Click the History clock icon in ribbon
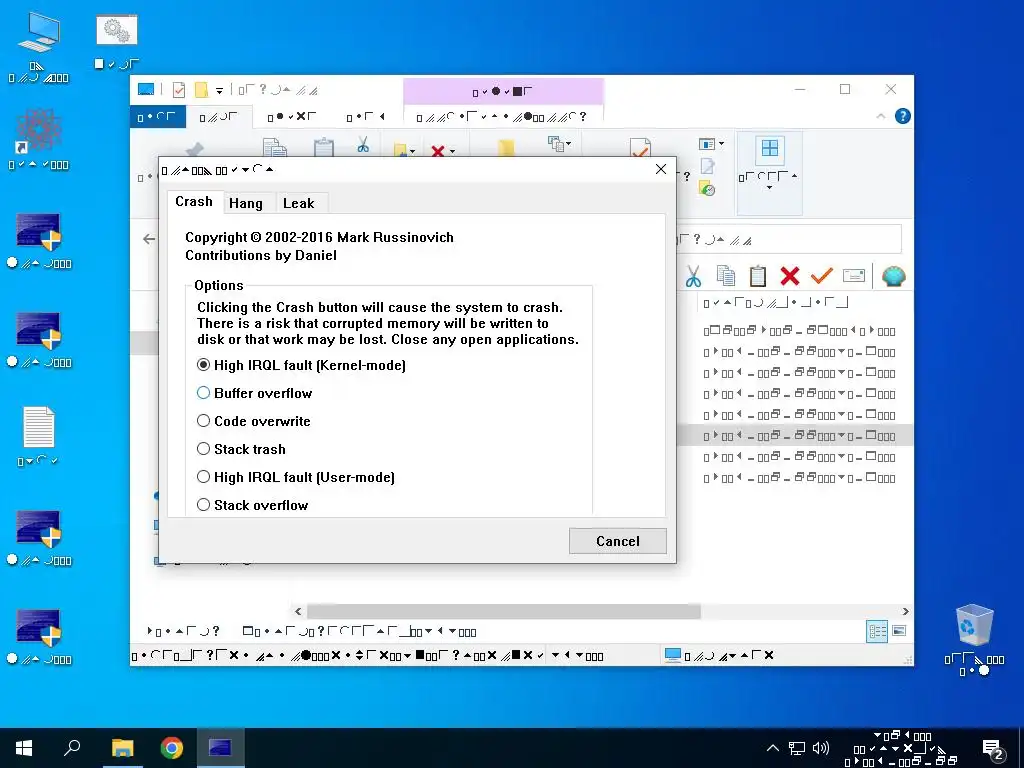 pyautogui.click(x=707, y=189)
